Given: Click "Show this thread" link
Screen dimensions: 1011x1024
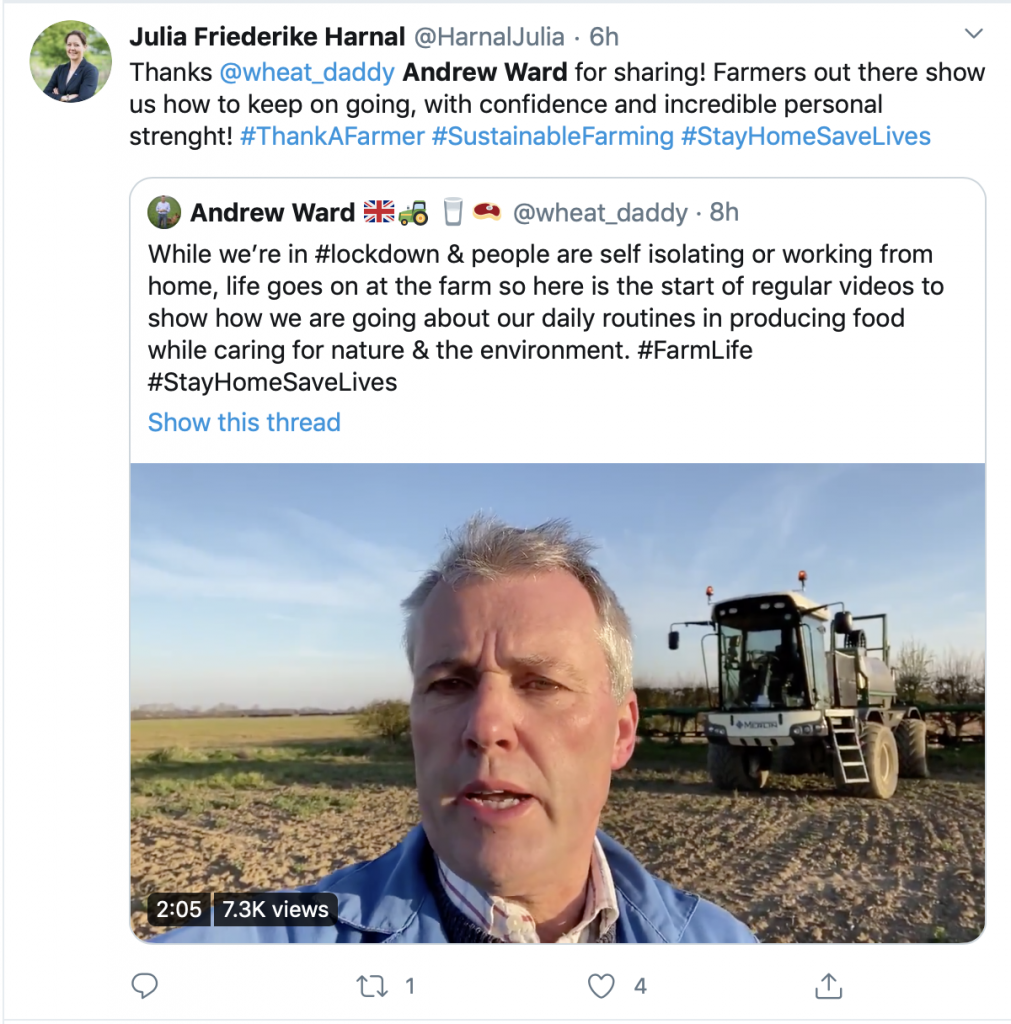Looking at the screenshot, I should pyautogui.click(x=244, y=422).
